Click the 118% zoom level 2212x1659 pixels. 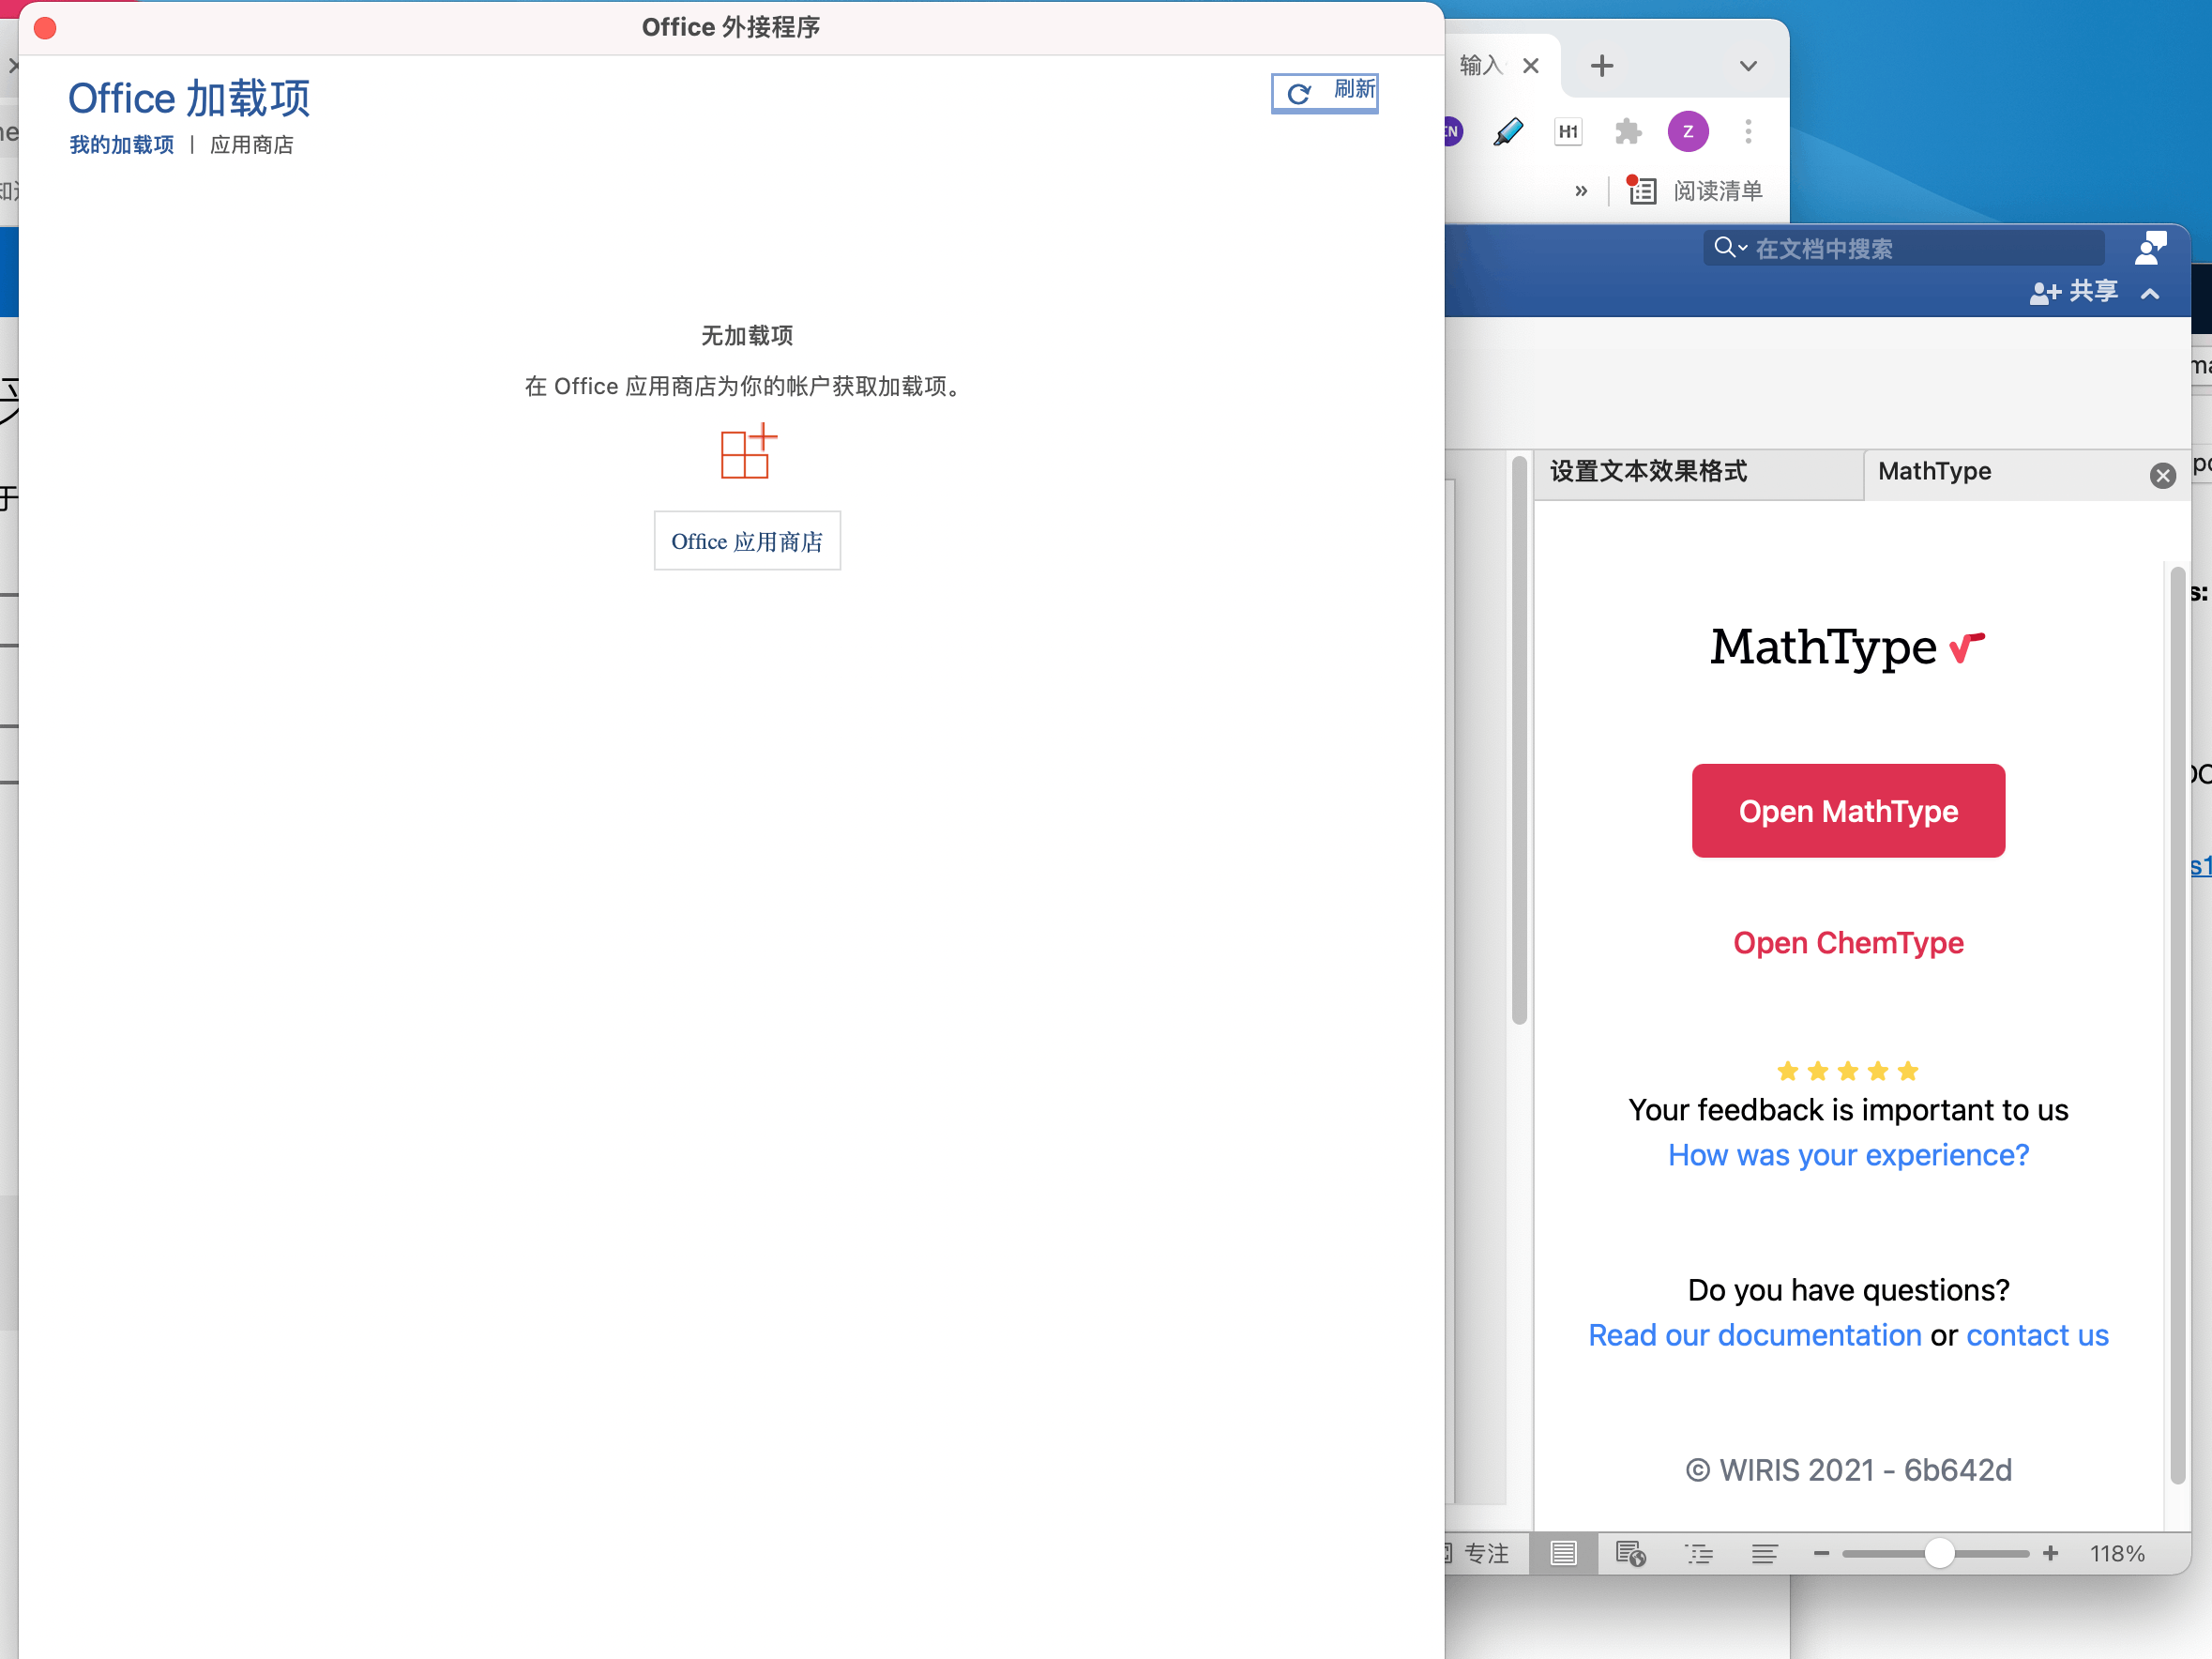click(x=2117, y=1553)
